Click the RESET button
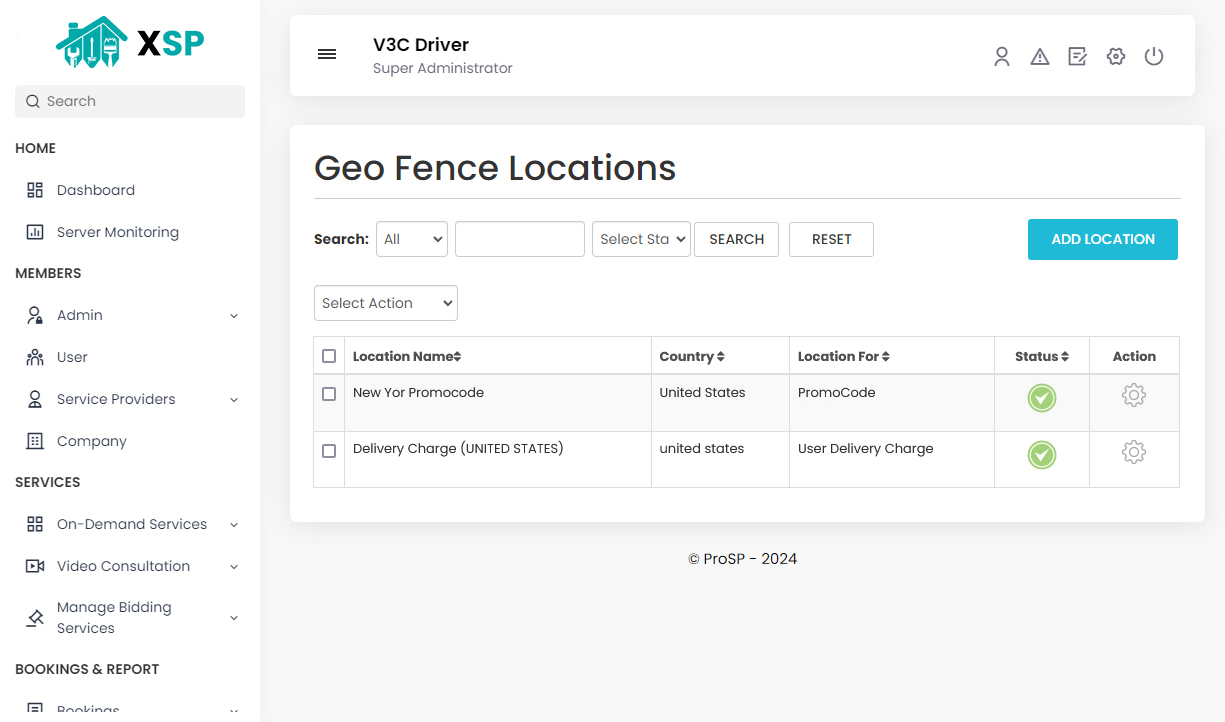The image size is (1225, 722). (831, 239)
